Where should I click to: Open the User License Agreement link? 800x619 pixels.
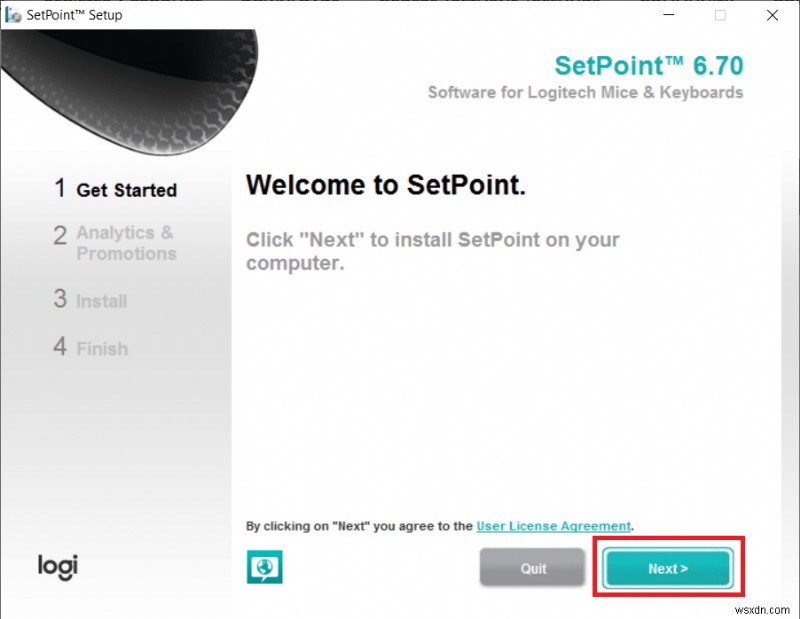[554, 526]
